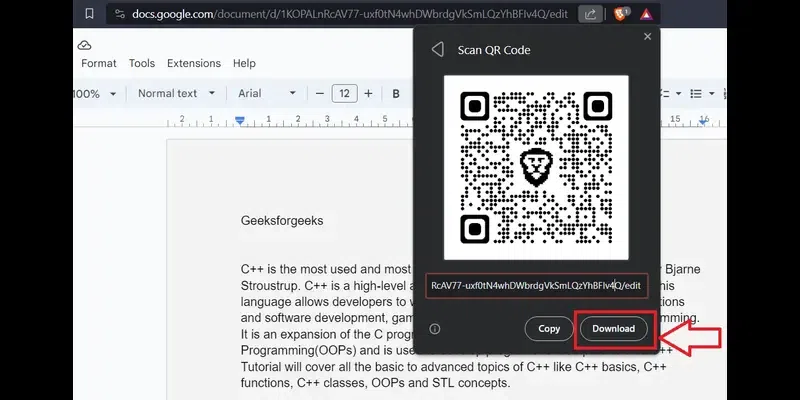Click the "functions, C++ classes, OOPs" text line
800x400 pixels.
[x=375, y=383]
